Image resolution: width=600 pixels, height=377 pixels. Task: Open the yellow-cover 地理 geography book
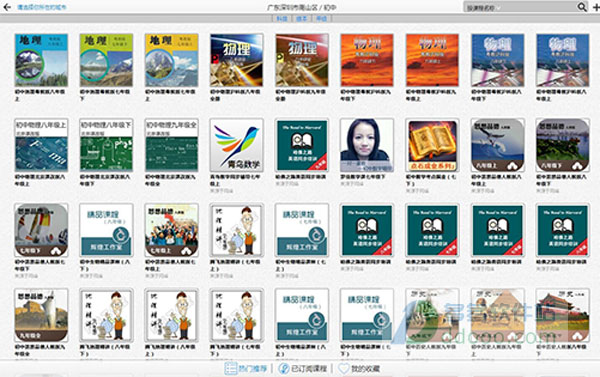[171, 60]
